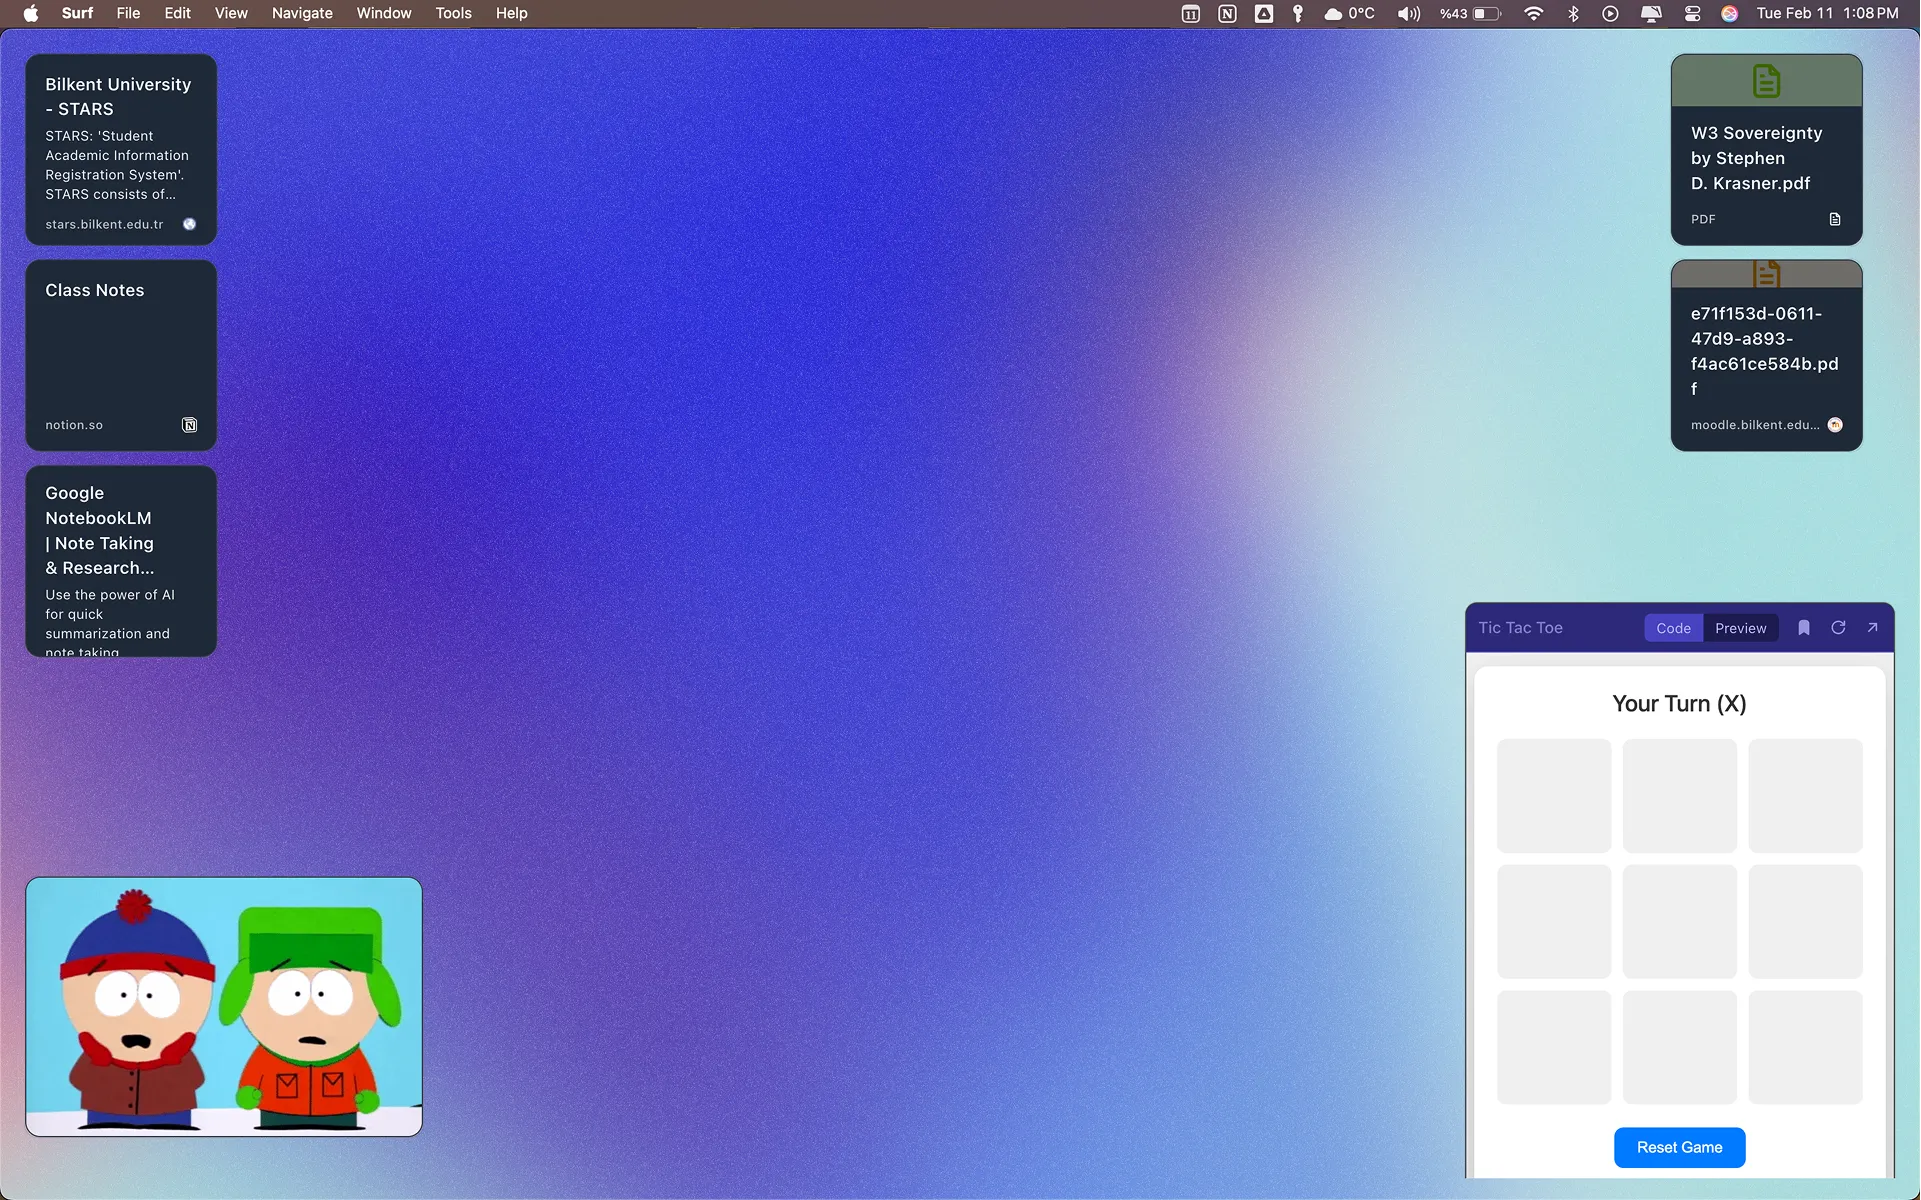Click the Notion icon on Class Notes card

point(190,425)
